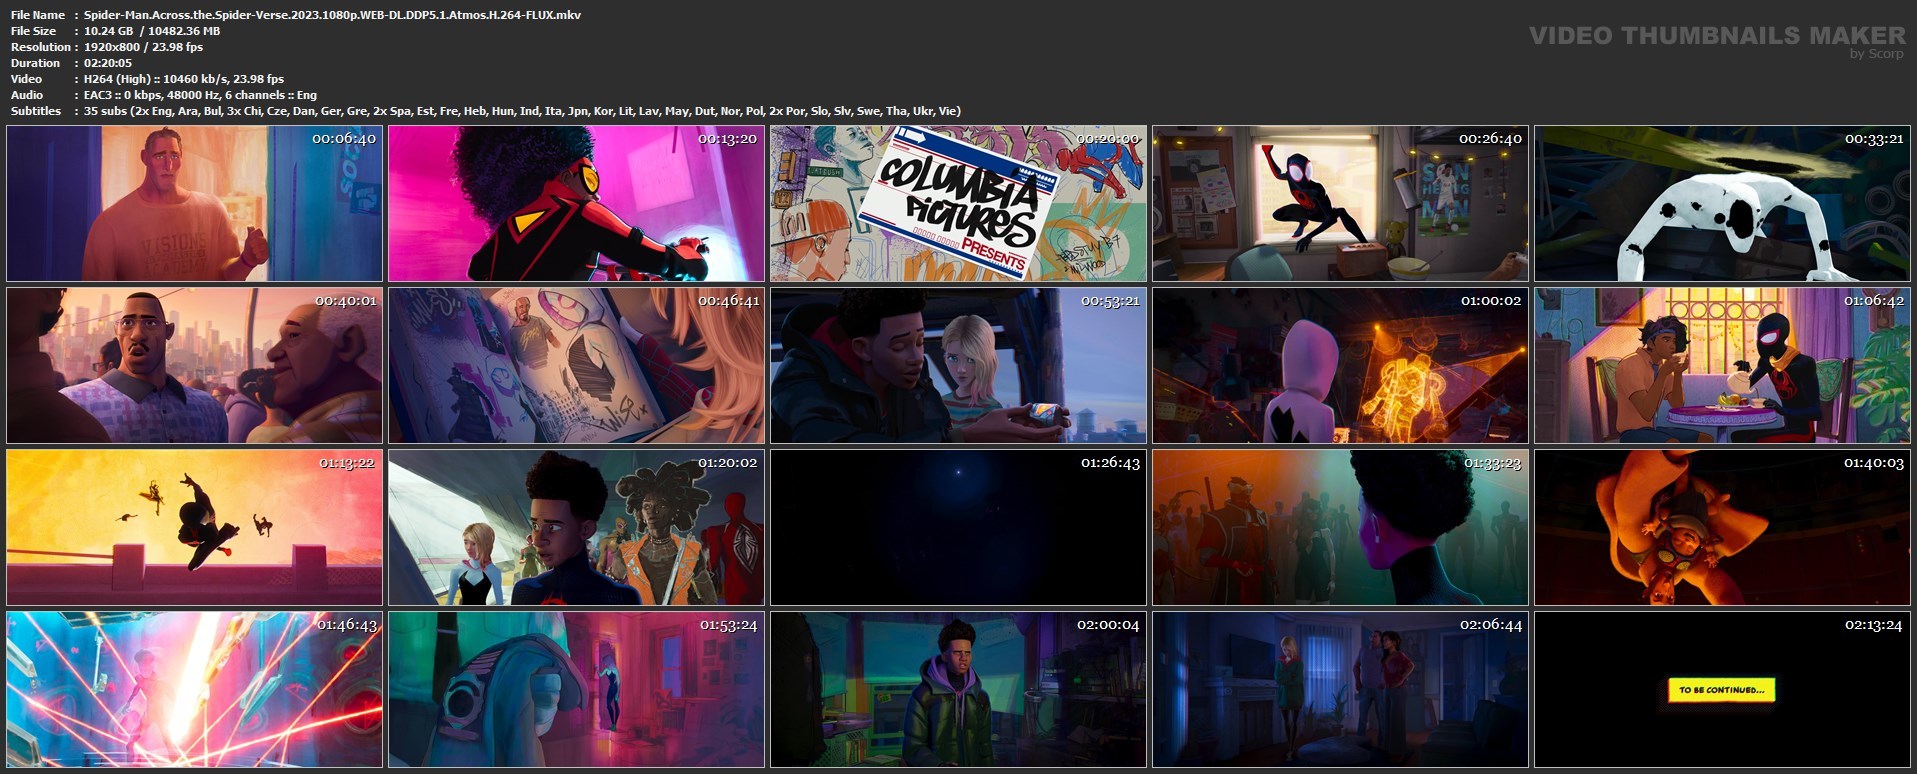Click the 'Subtitles' label
The height and width of the screenshot is (774, 1917).
pos(36,111)
